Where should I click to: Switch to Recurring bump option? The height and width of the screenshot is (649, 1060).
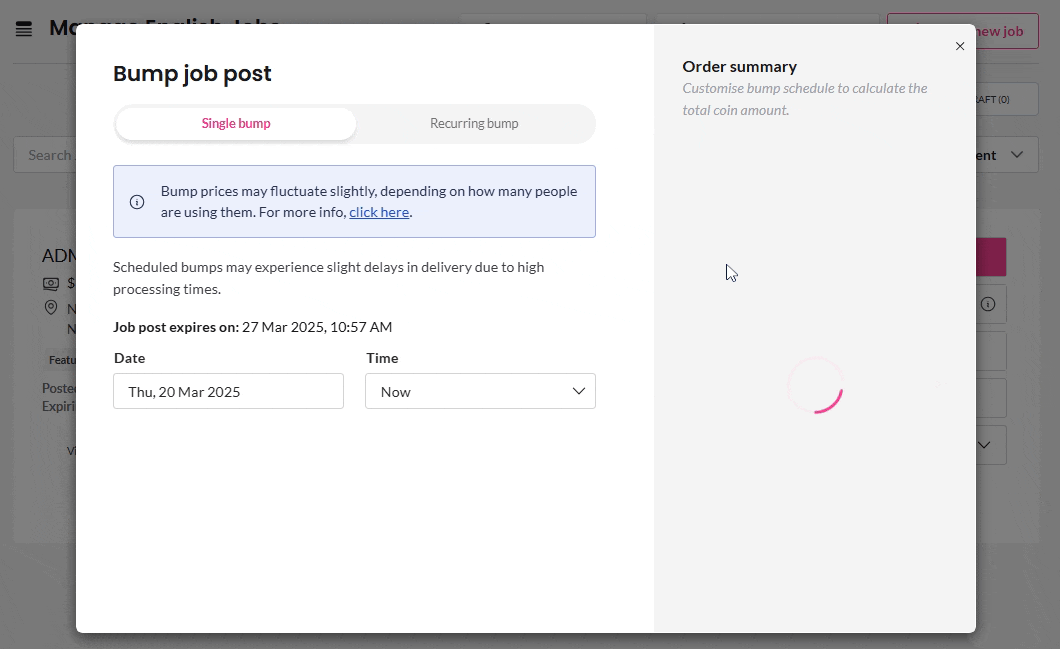click(475, 124)
